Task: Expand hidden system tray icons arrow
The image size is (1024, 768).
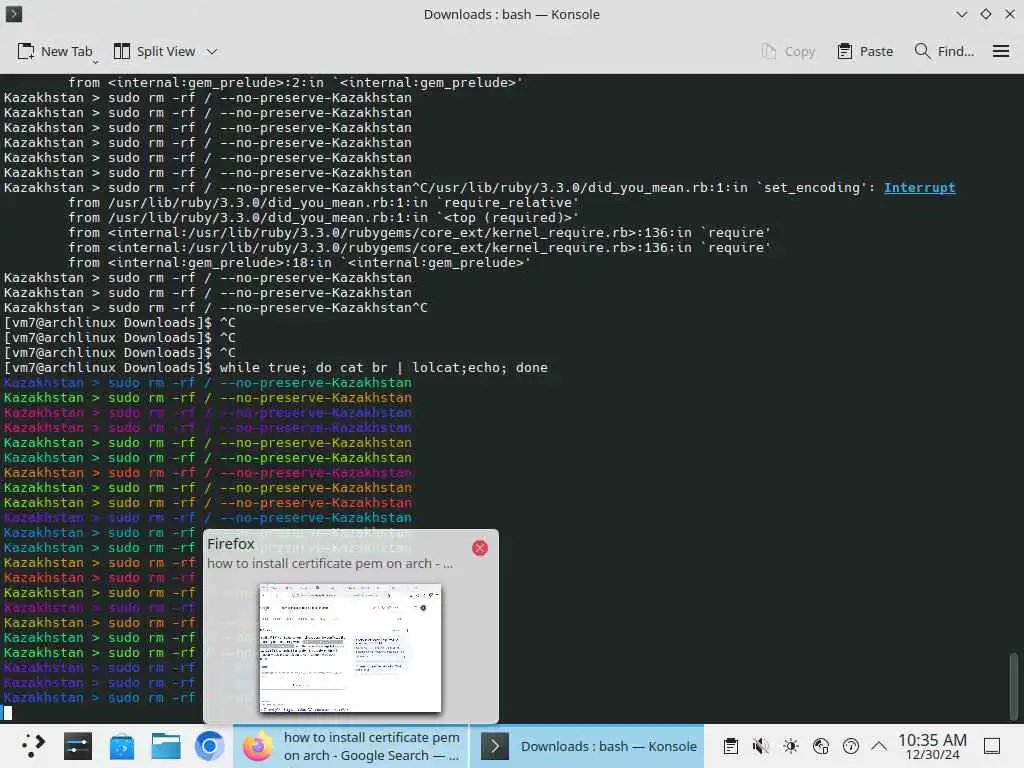Action: [879, 746]
